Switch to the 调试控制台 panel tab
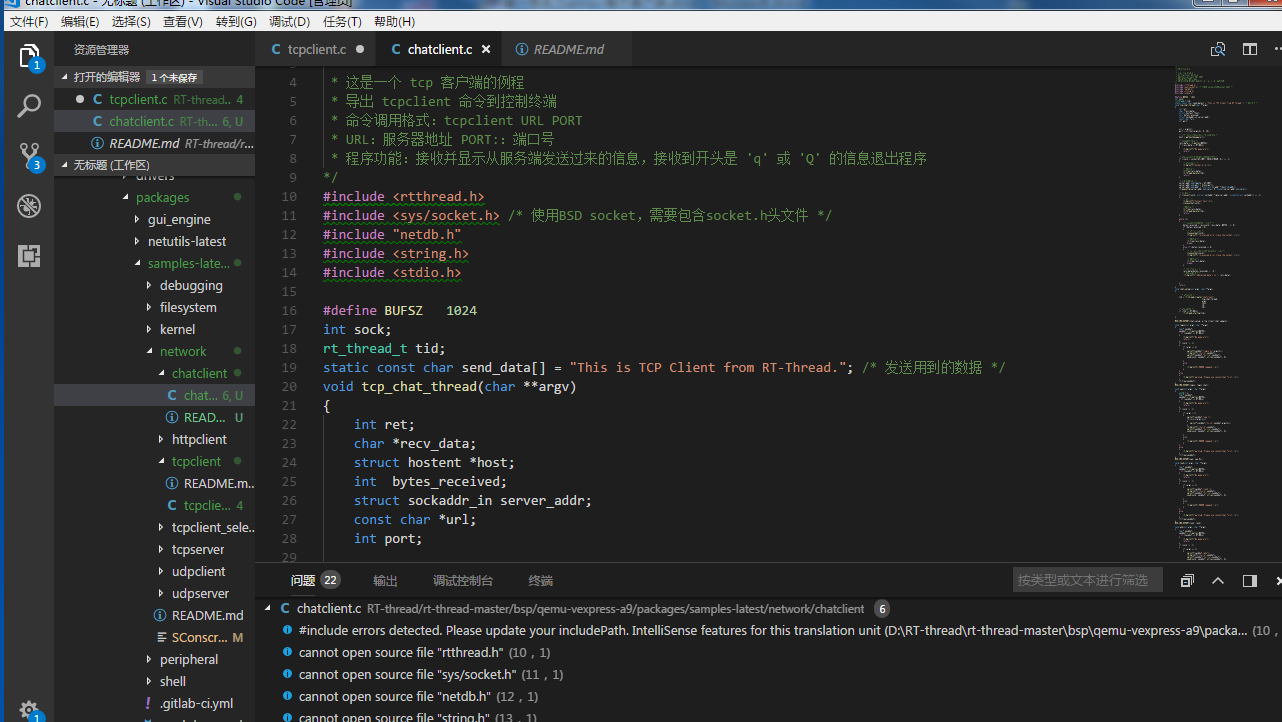1282x722 pixels. point(463,580)
